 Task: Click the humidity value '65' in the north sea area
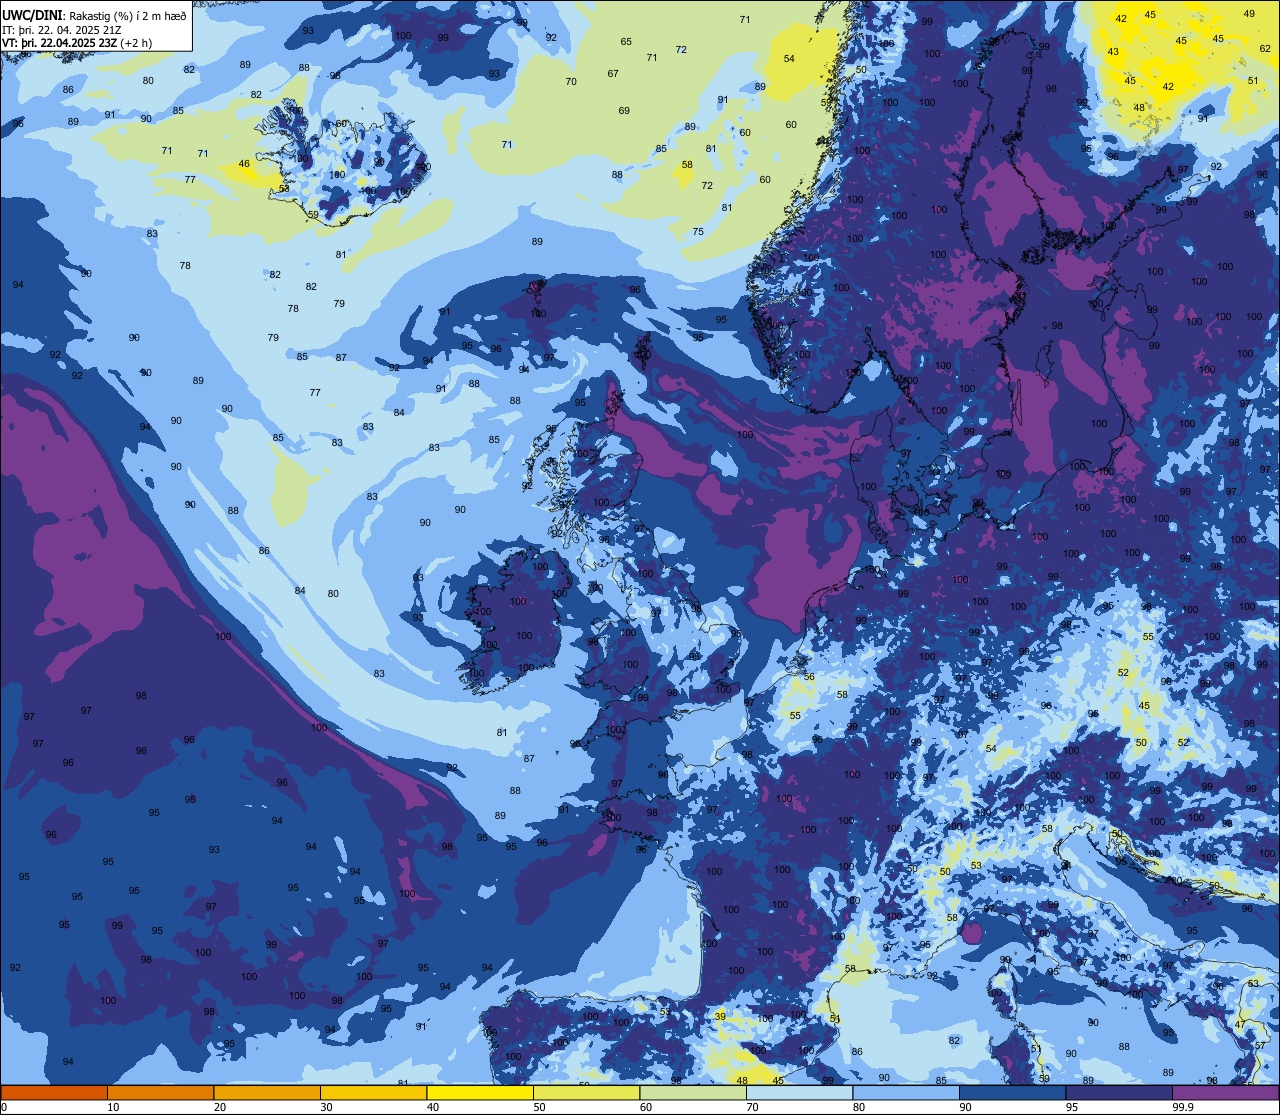pyautogui.click(x=626, y=42)
